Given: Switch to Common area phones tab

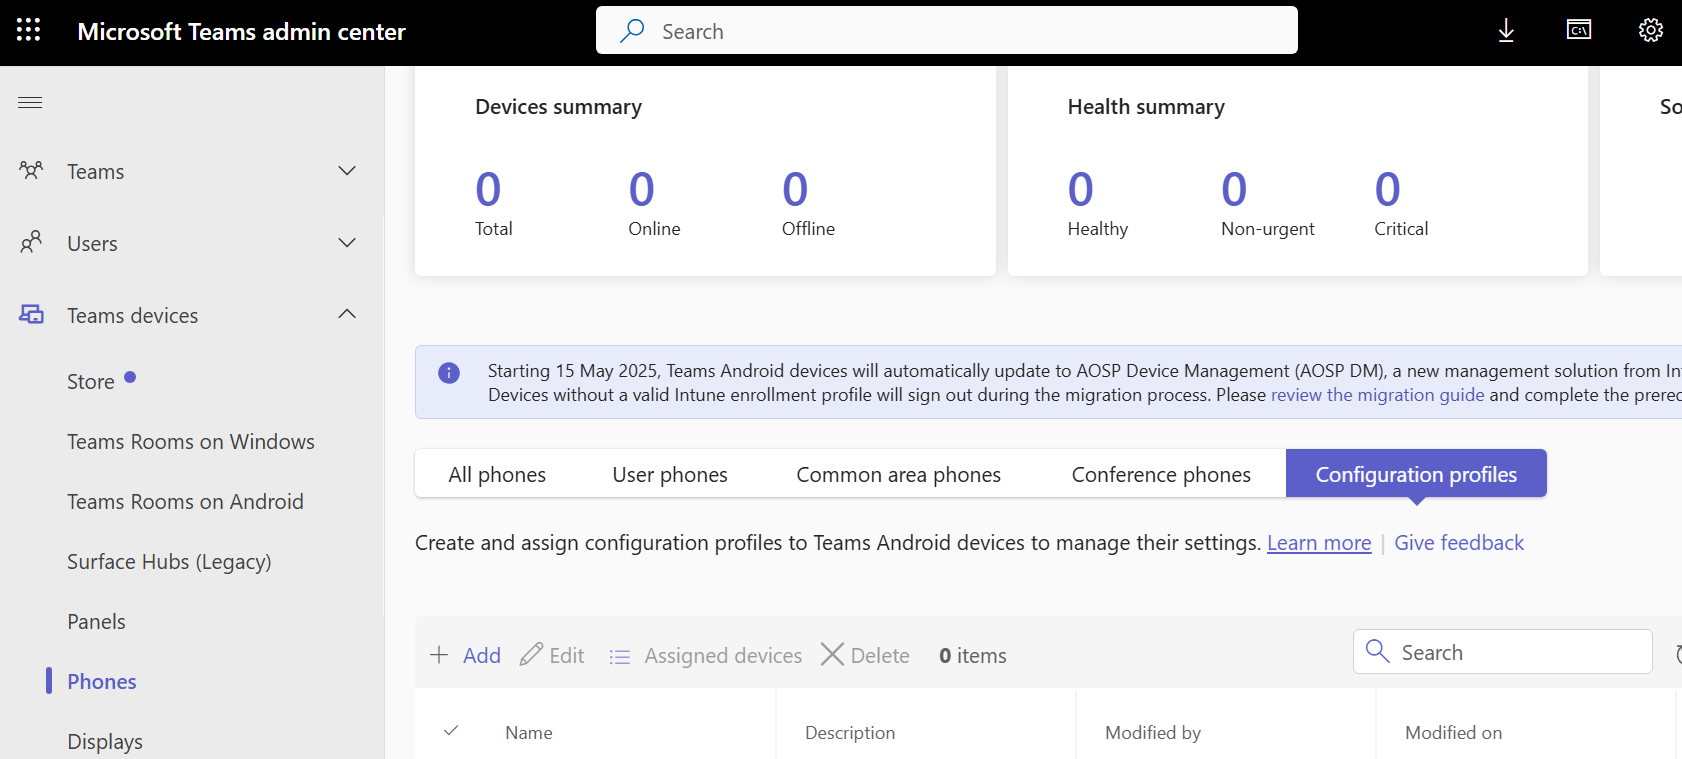Looking at the screenshot, I should click(898, 474).
